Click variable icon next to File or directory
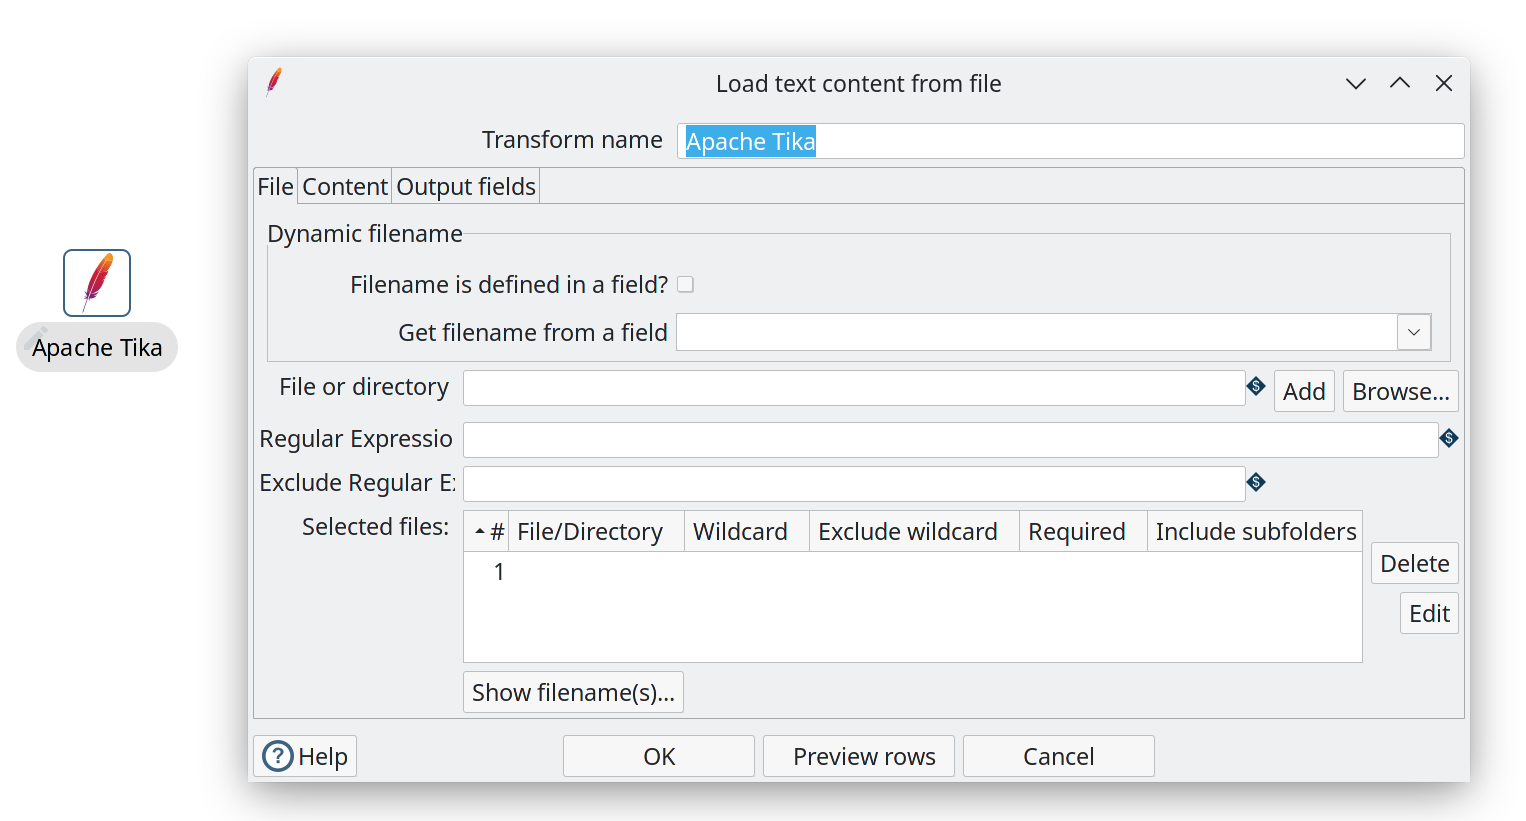Image resolution: width=1526 pixels, height=821 pixels. coord(1256,386)
